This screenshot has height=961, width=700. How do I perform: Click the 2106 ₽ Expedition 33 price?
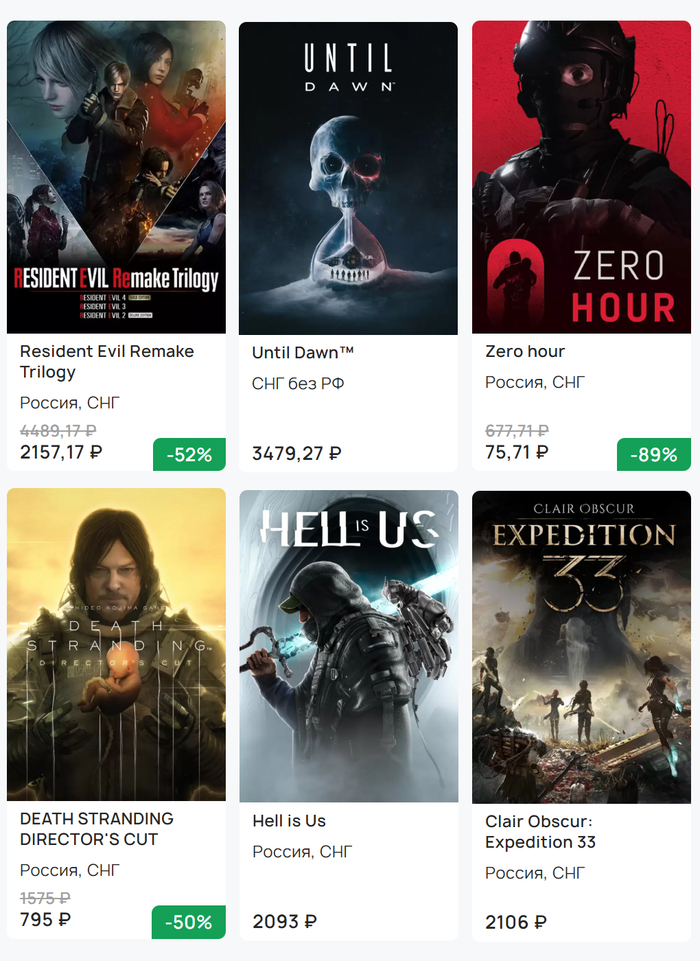click(x=516, y=921)
